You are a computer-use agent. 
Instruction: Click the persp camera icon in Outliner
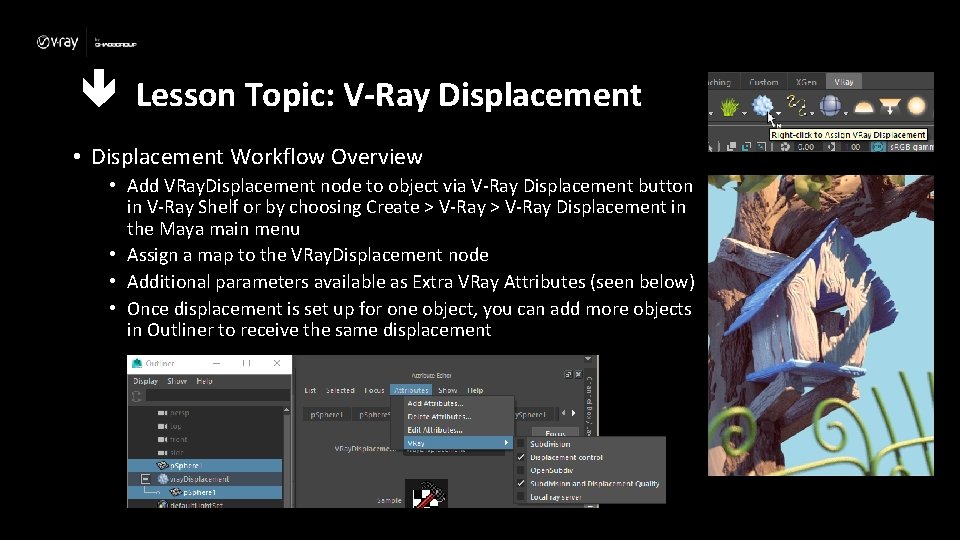click(x=162, y=413)
